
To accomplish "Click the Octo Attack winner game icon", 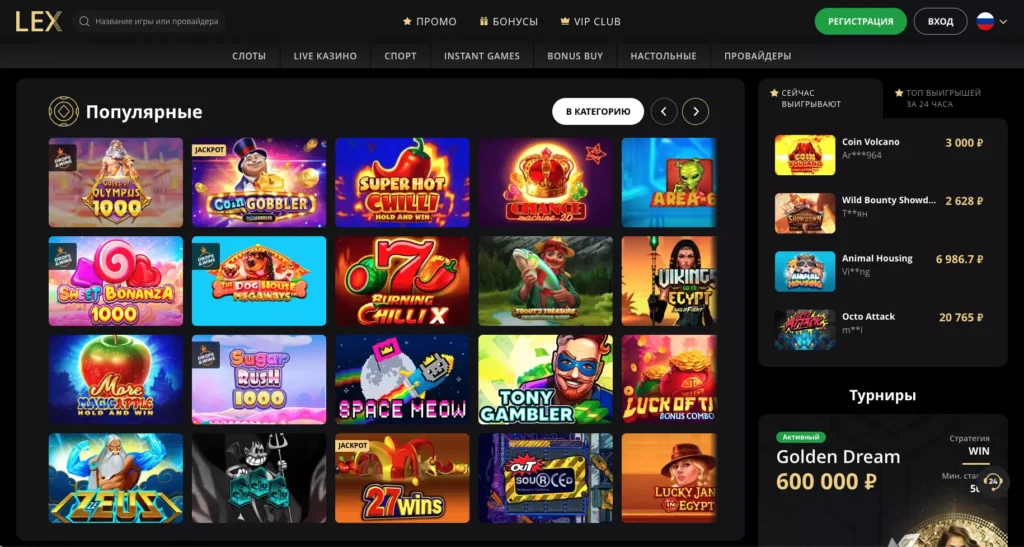I will coord(805,330).
